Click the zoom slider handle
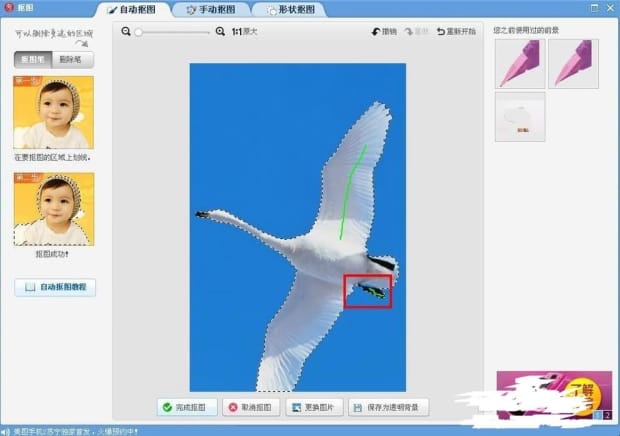This screenshot has height=436, width=620. click(138, 32)
